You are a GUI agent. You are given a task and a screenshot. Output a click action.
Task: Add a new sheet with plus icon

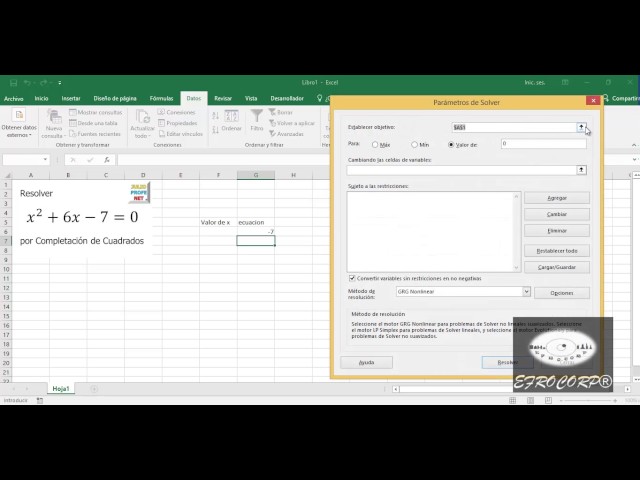[94, 389]
